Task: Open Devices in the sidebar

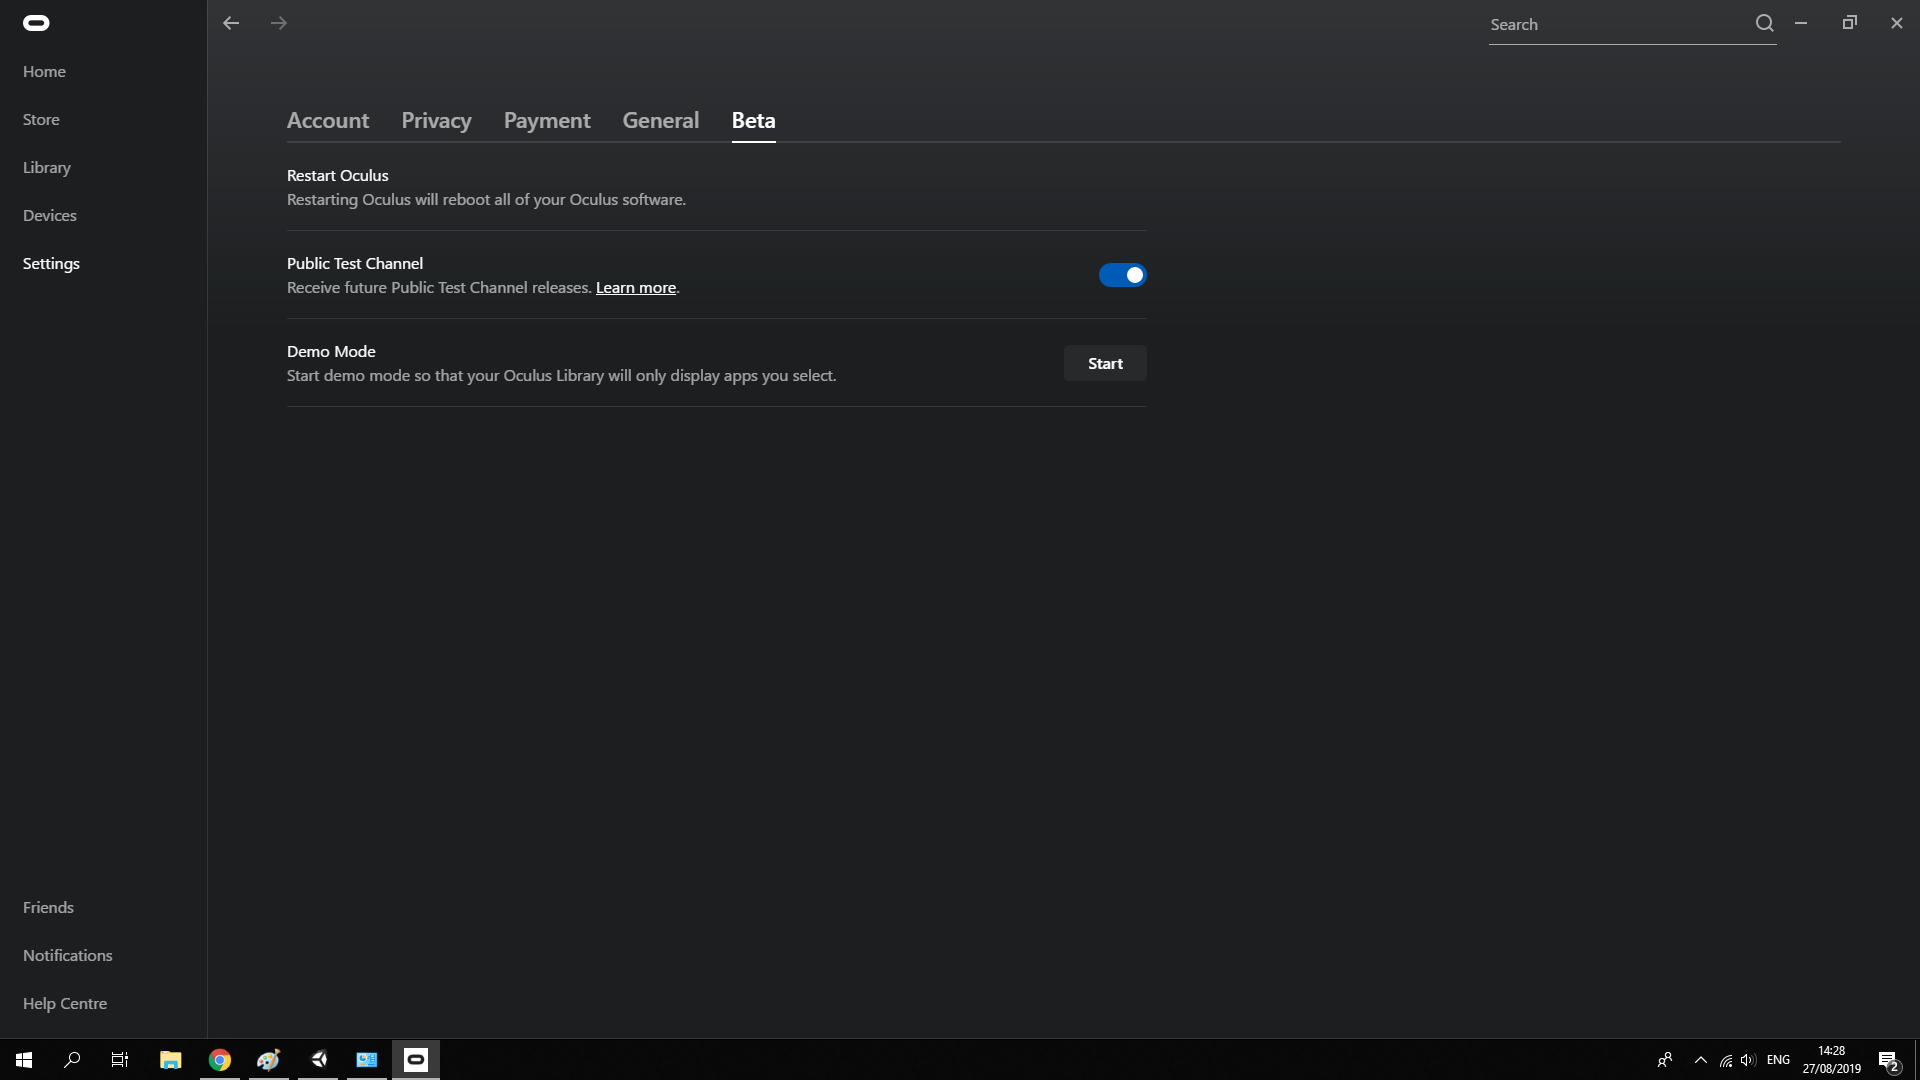Action: point(50,215)
